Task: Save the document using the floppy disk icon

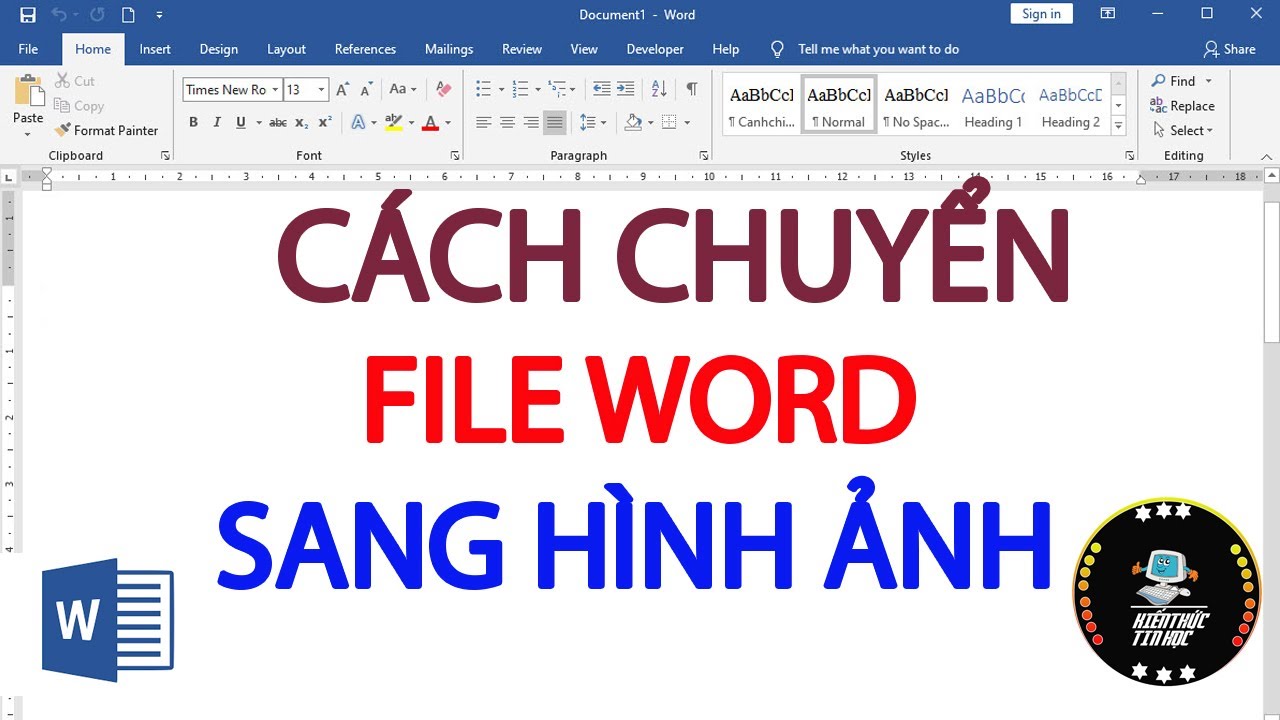Action: 28,15
